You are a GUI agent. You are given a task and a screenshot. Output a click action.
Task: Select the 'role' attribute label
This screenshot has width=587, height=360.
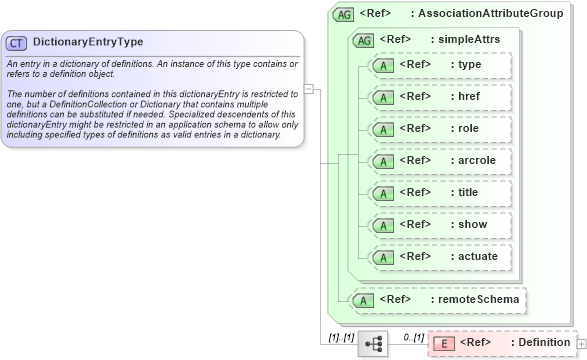[468, 128]
